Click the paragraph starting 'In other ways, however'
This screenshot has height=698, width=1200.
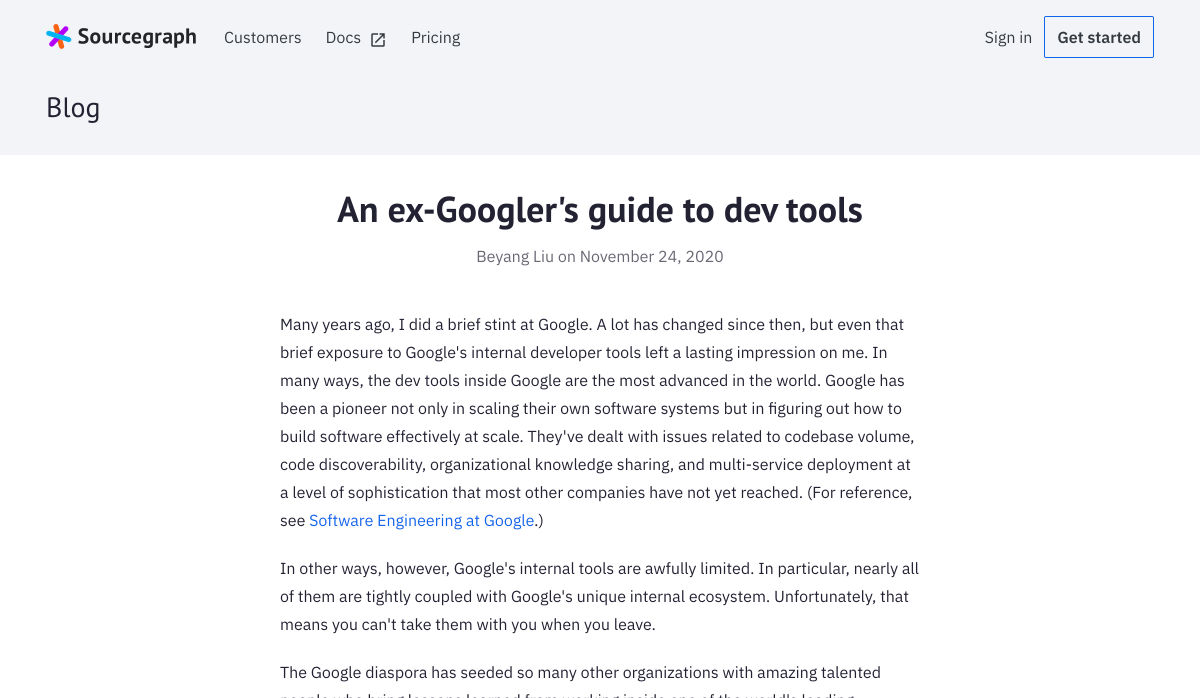click(600, 596)
